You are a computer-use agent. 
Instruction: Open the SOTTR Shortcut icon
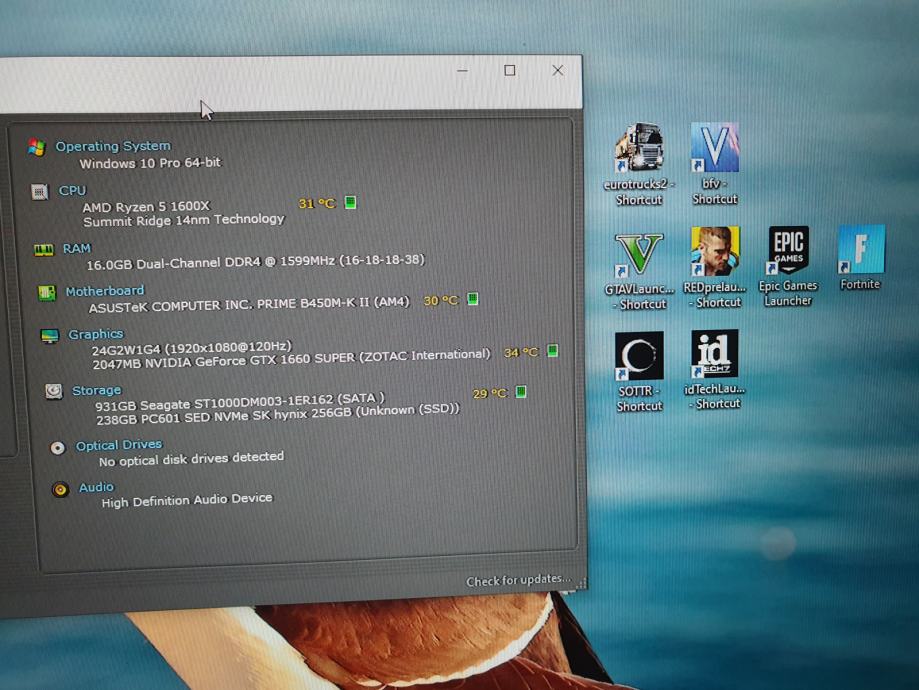point(639,372)
